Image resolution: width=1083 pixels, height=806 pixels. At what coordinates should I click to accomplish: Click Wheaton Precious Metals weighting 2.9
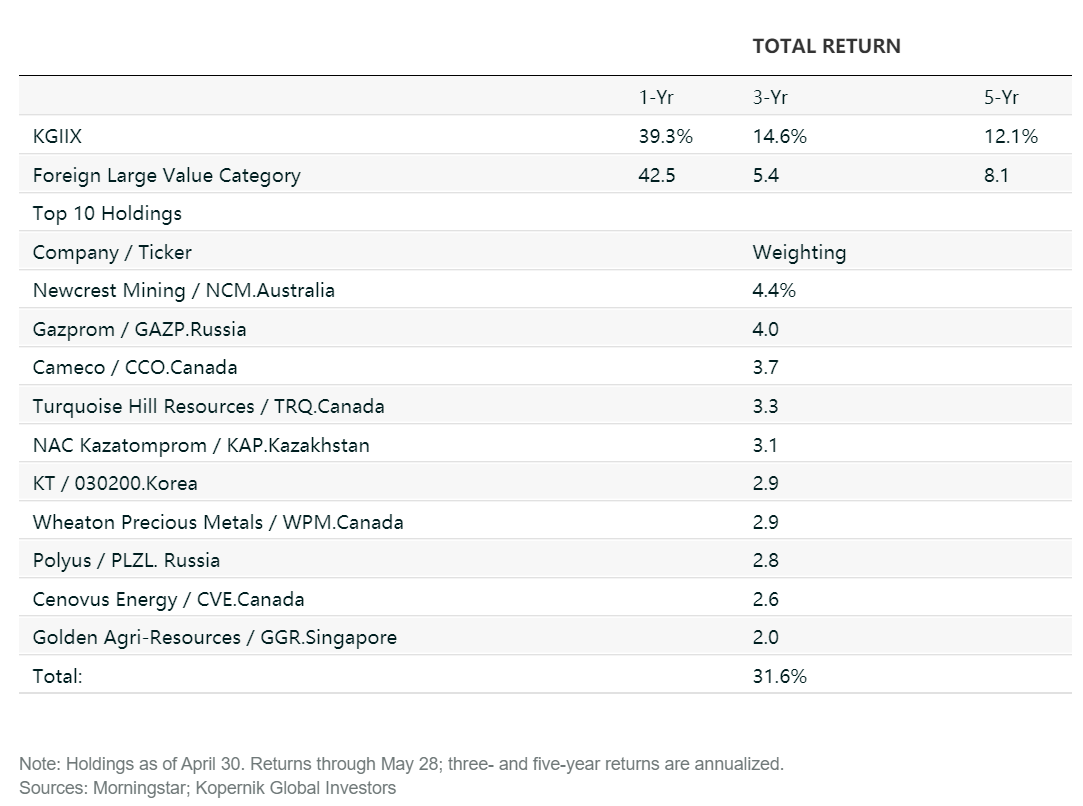point(765,522)
